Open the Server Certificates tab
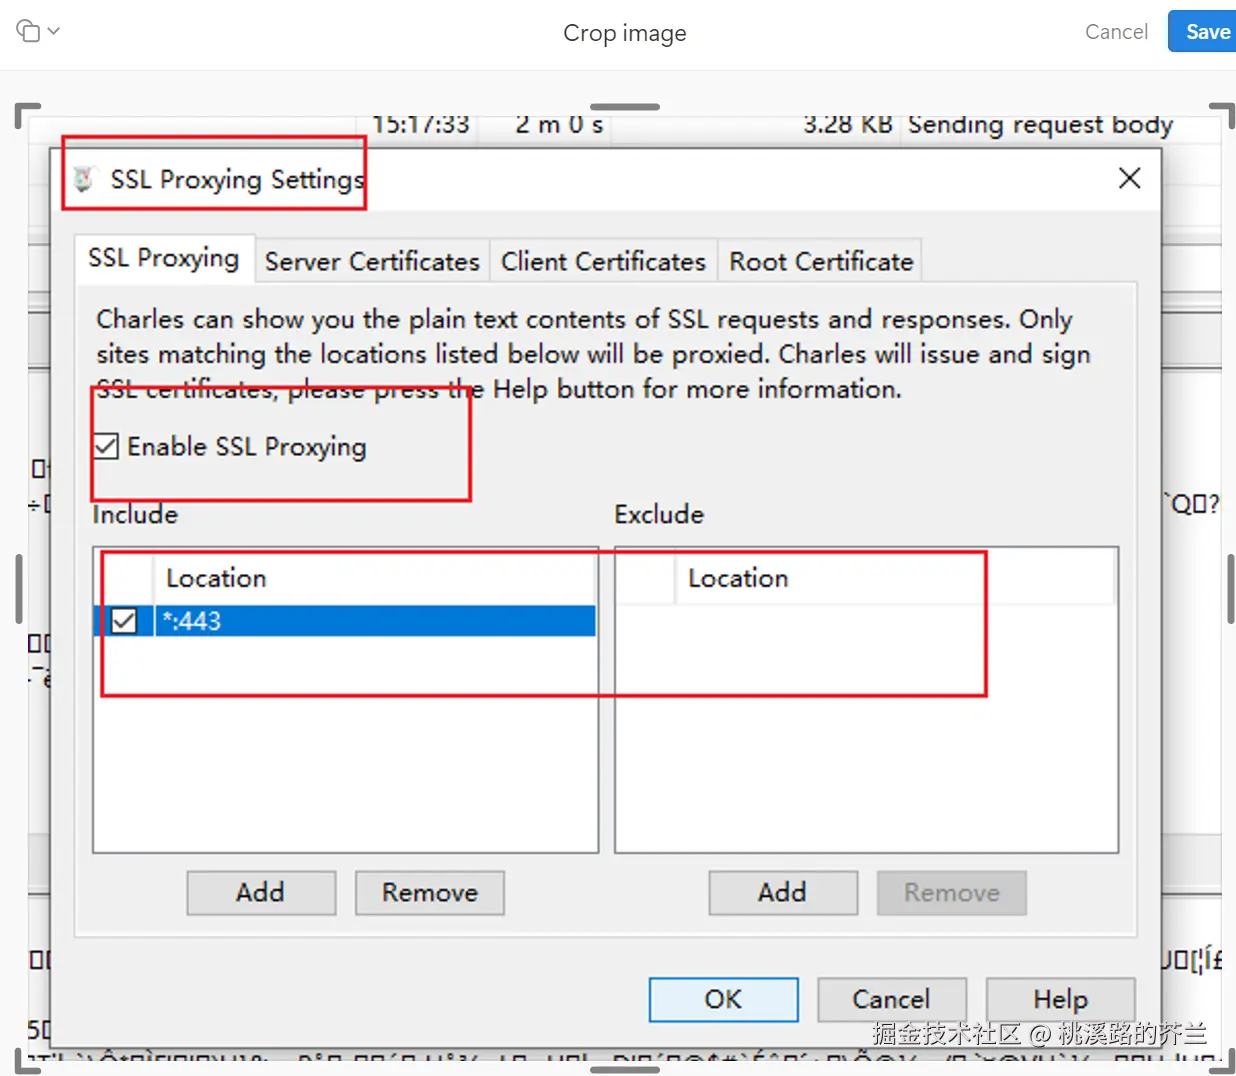Viewport: 1236px width, 1076px height. pyautogui.click(x=372, y=261)
